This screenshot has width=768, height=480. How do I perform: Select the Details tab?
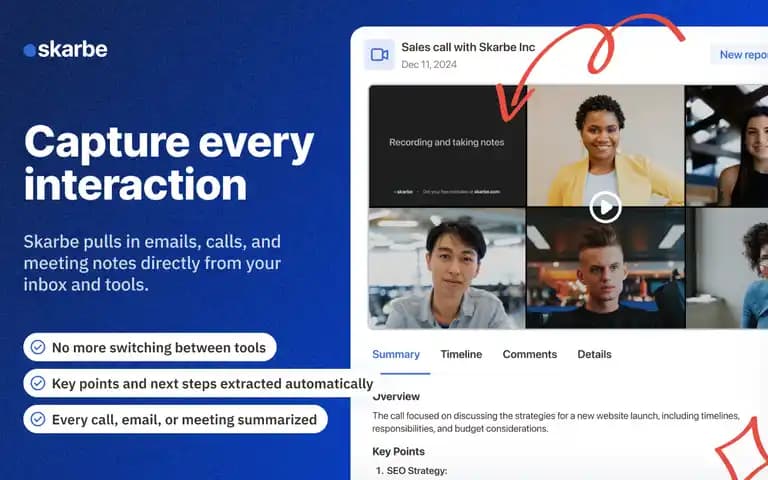(x=594, y=354)
